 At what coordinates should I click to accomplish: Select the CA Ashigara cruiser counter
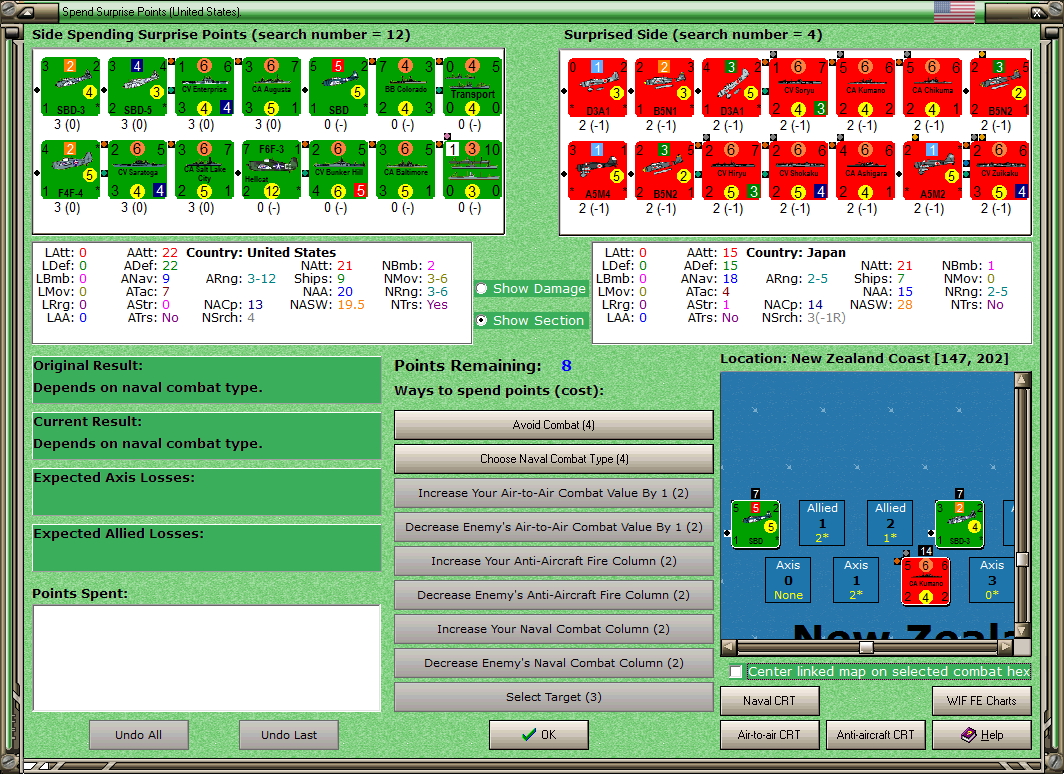866,170
